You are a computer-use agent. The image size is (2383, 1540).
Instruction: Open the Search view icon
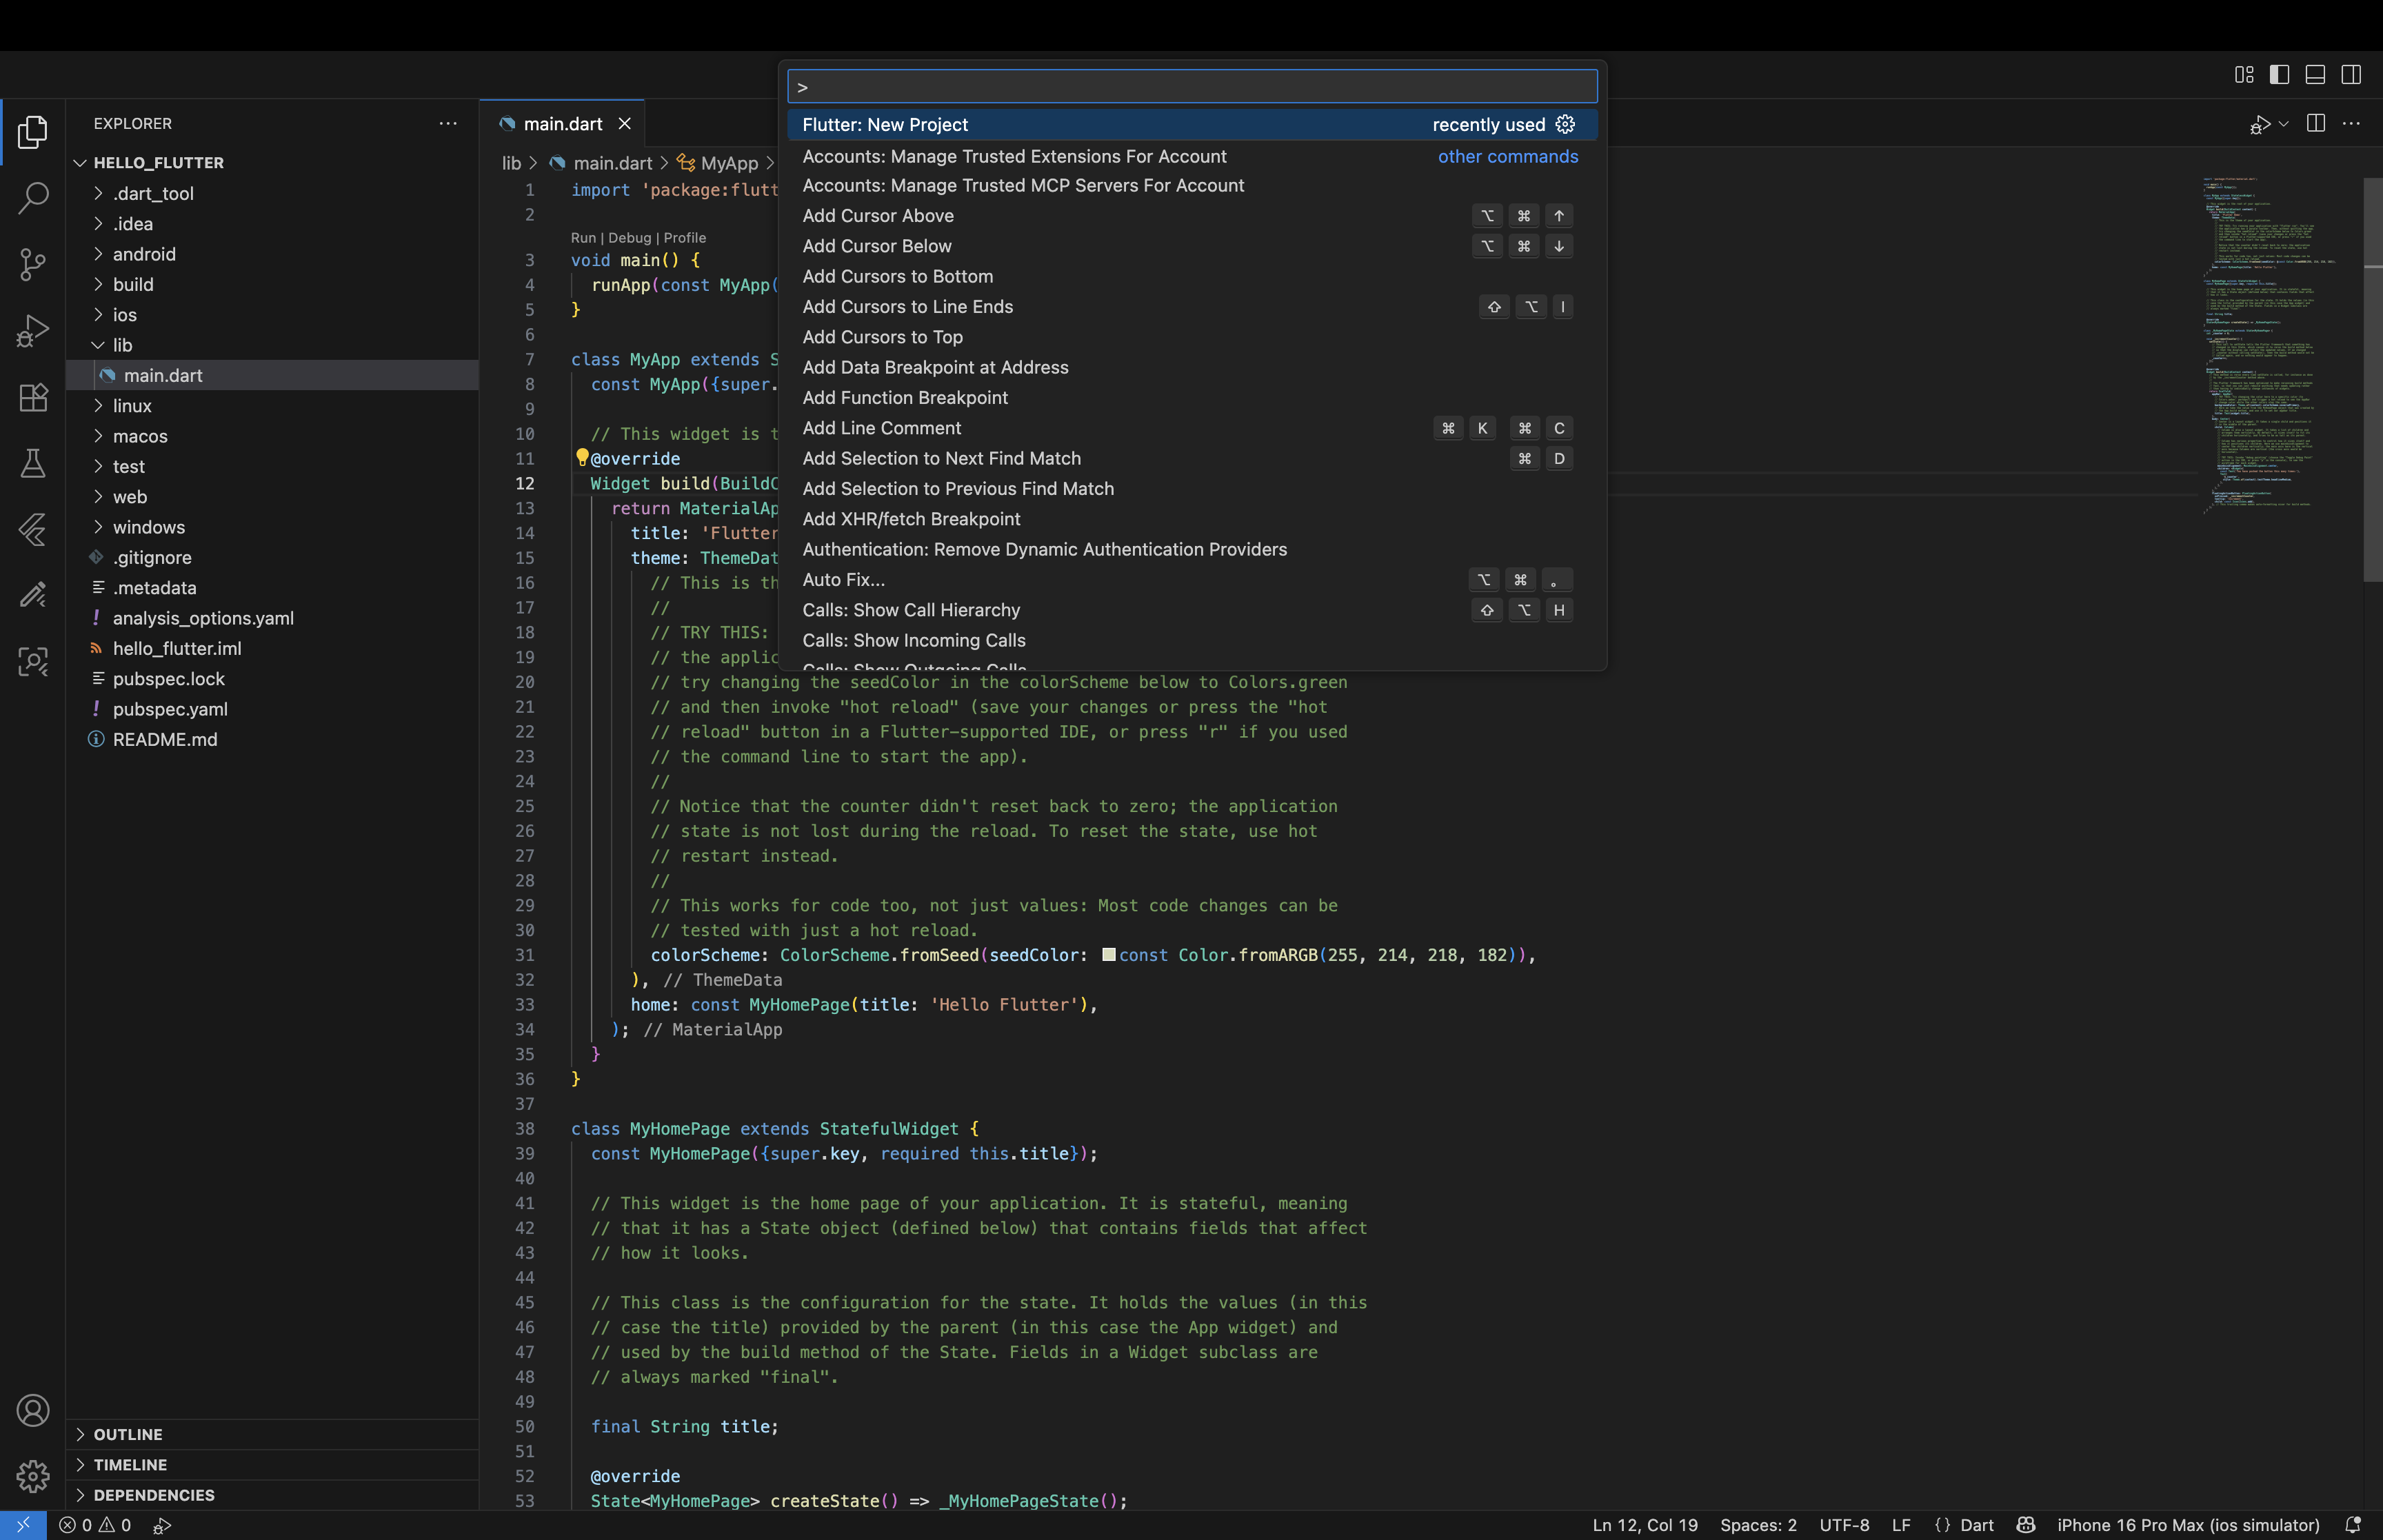(33, 198)
